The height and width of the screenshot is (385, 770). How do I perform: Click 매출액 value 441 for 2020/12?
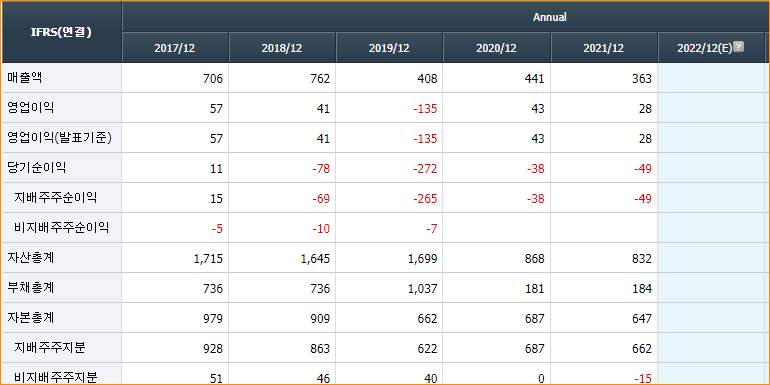(534, 79)
